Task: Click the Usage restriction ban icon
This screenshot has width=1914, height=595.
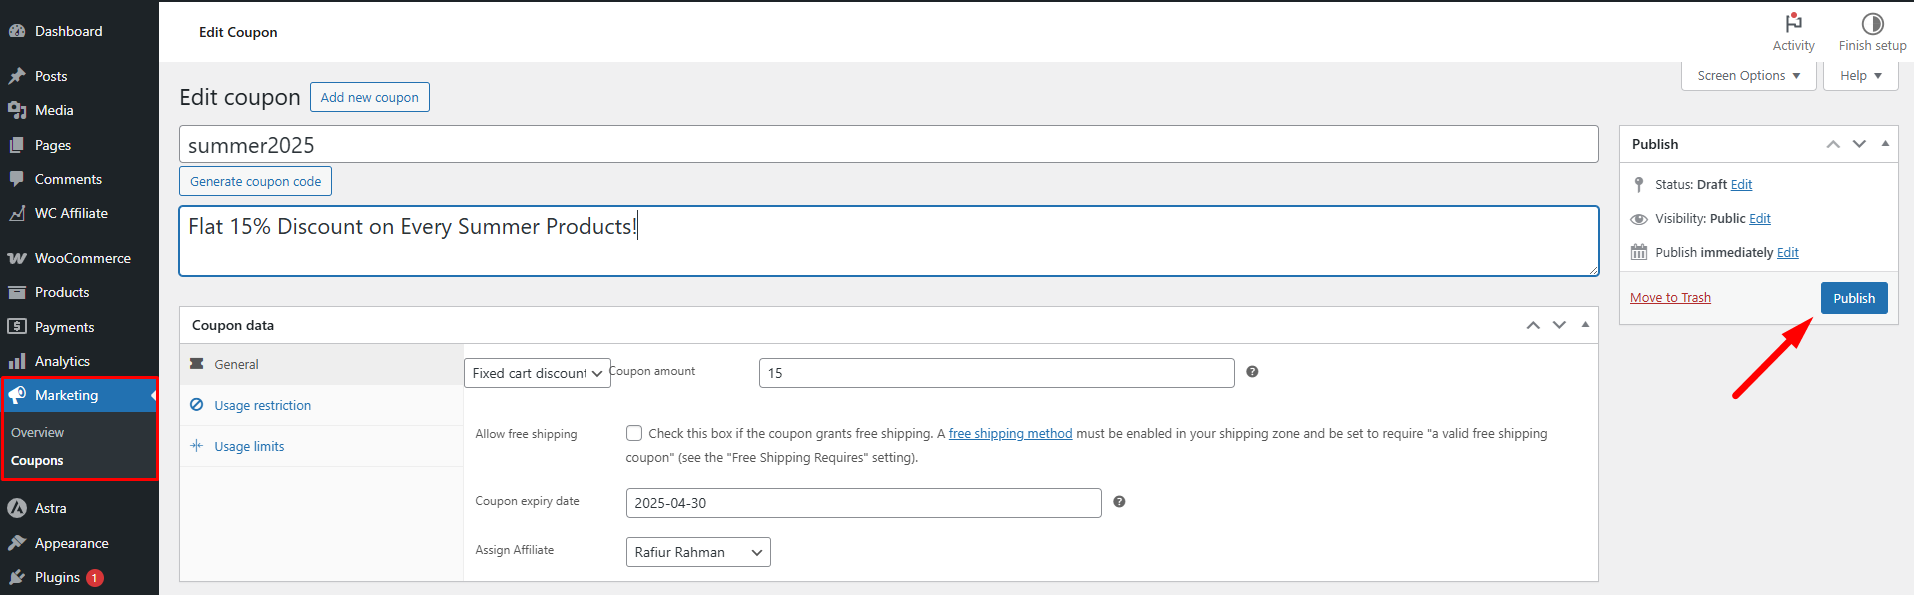Action: click(x=197, y=405)
